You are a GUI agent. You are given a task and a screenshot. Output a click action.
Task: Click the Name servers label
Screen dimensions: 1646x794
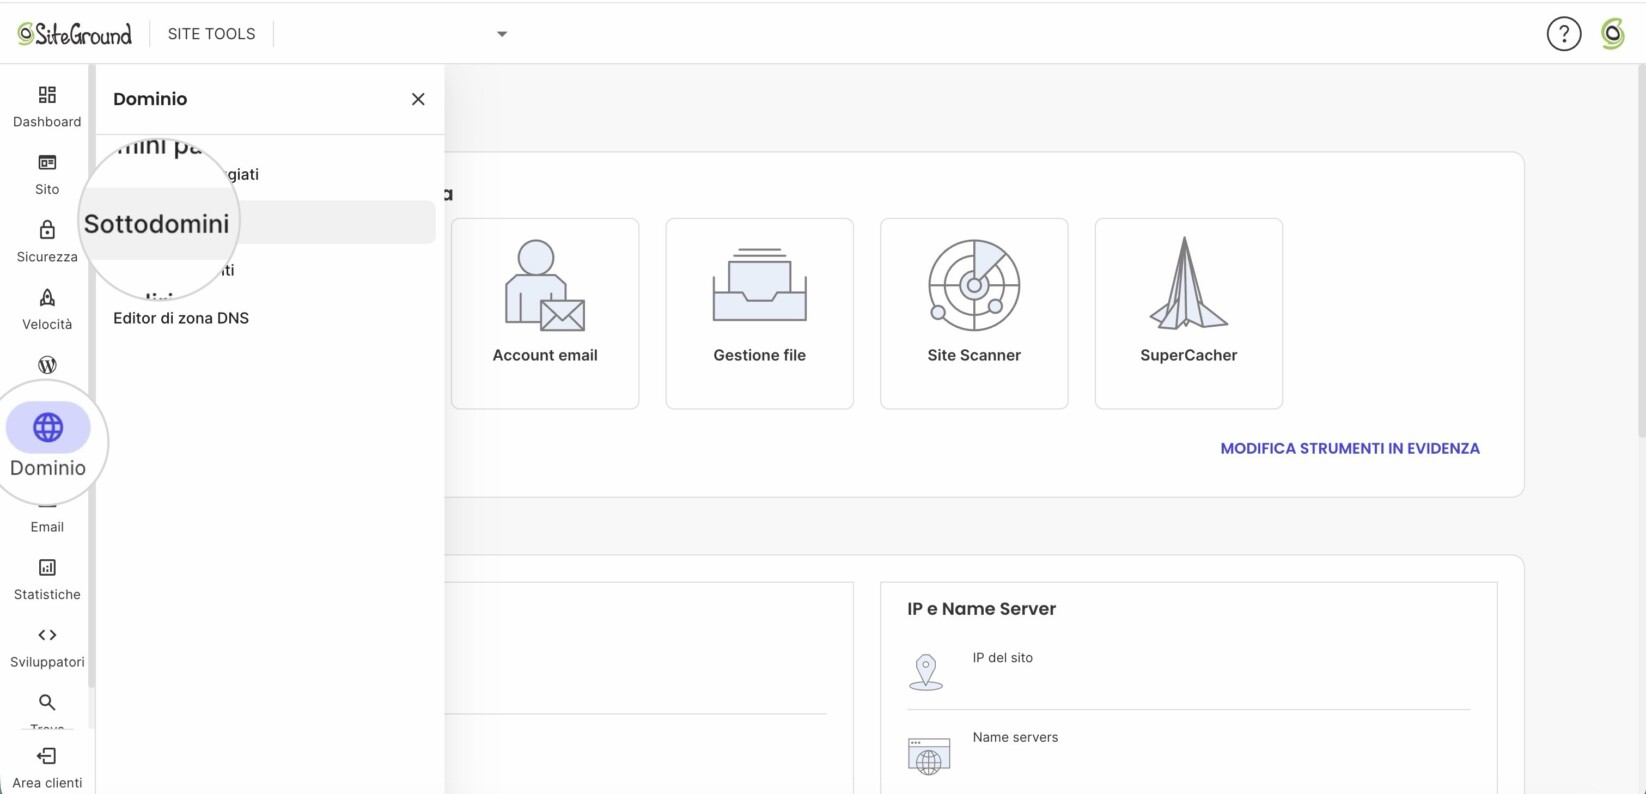[1015, 737]
